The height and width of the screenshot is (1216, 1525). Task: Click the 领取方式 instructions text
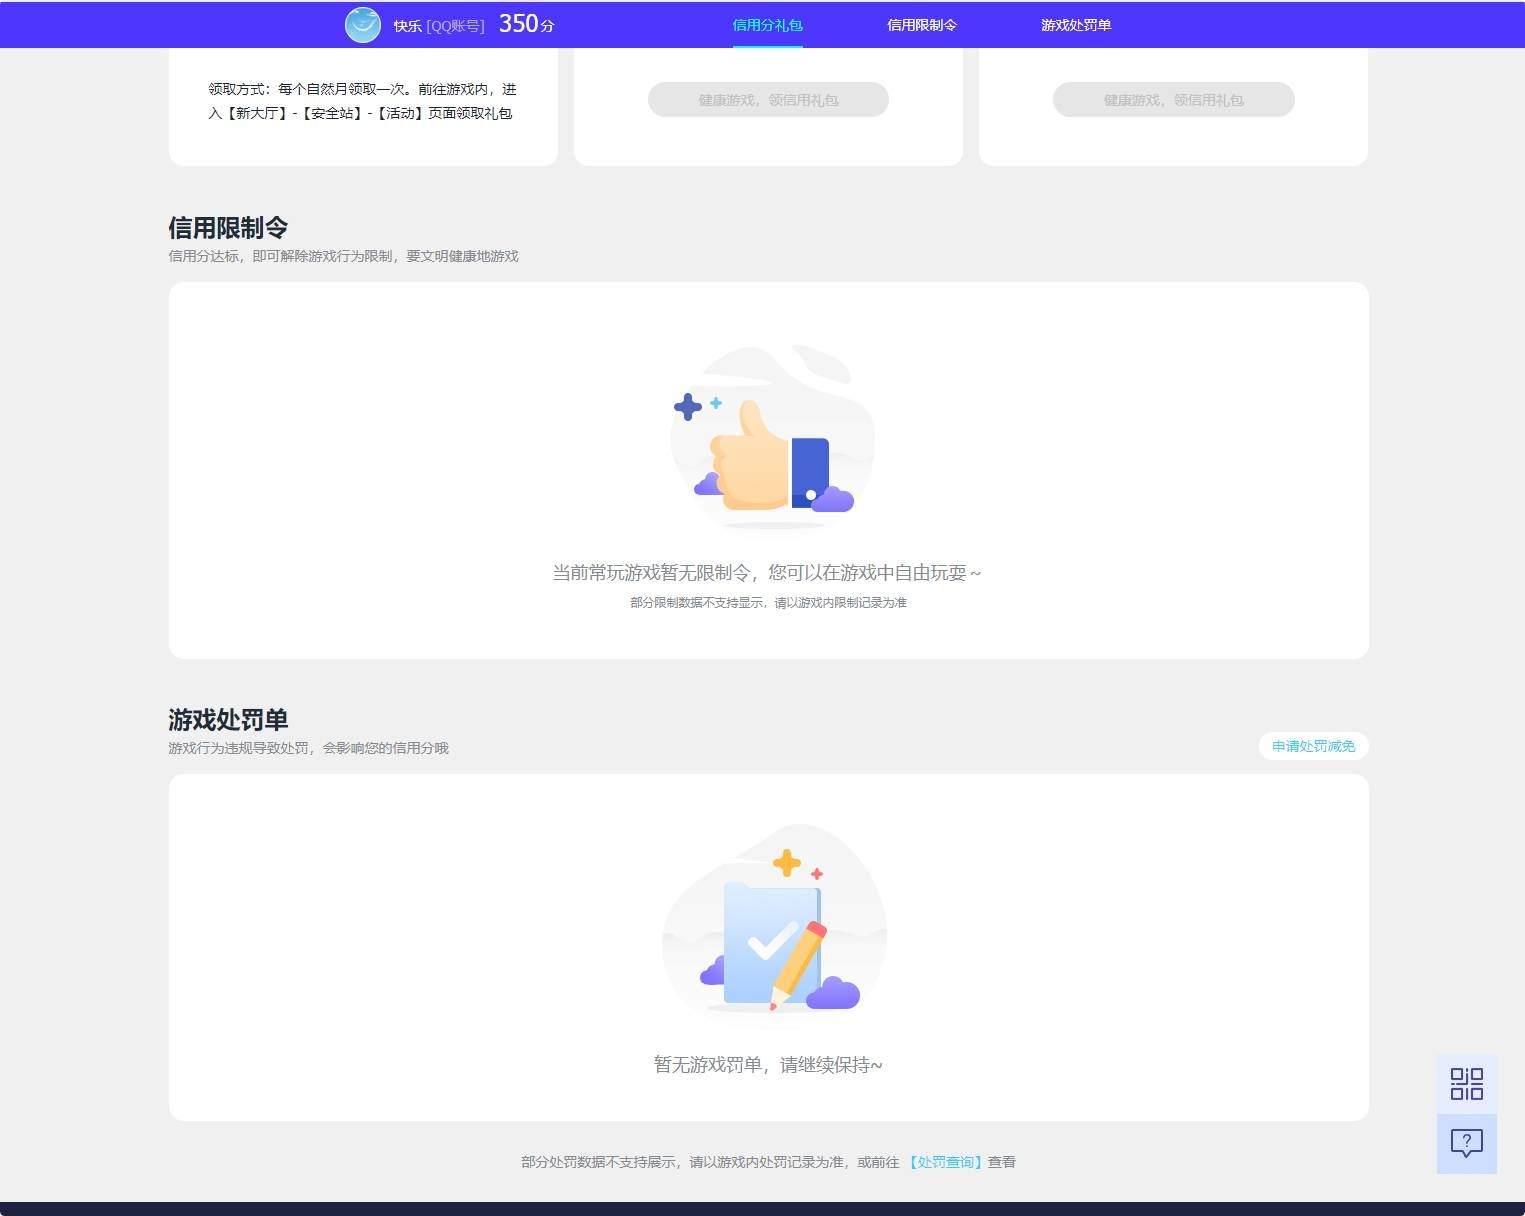click(362, 101)
